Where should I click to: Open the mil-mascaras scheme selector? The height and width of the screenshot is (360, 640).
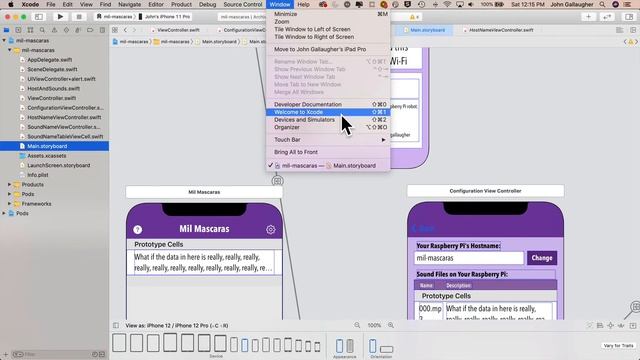click(x=114, y=17)
